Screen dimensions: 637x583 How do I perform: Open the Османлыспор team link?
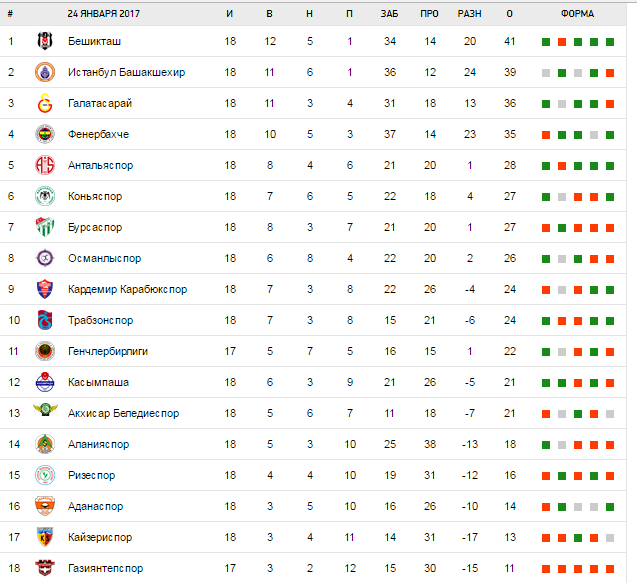(x=104, y=259)
